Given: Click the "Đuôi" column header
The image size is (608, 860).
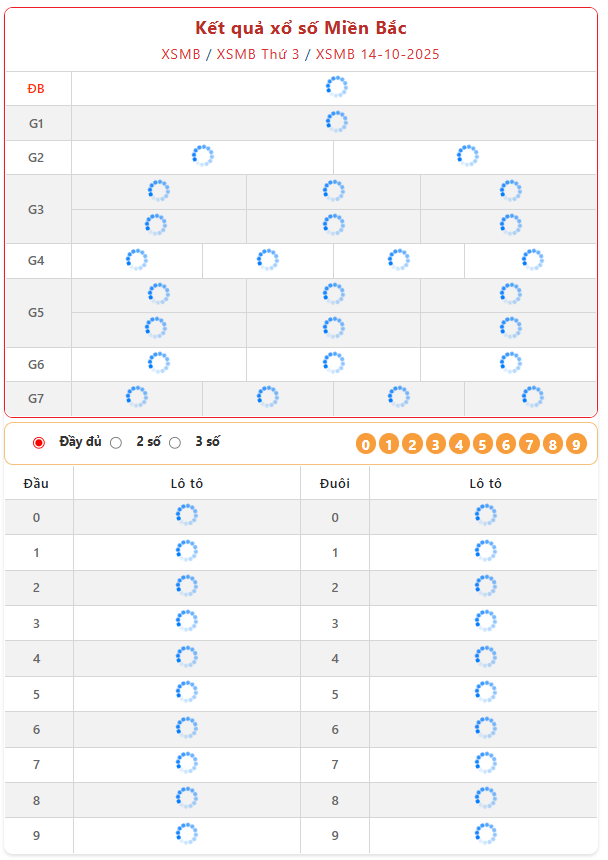Looking at the screenshot, I should click(x=335, y=483).
